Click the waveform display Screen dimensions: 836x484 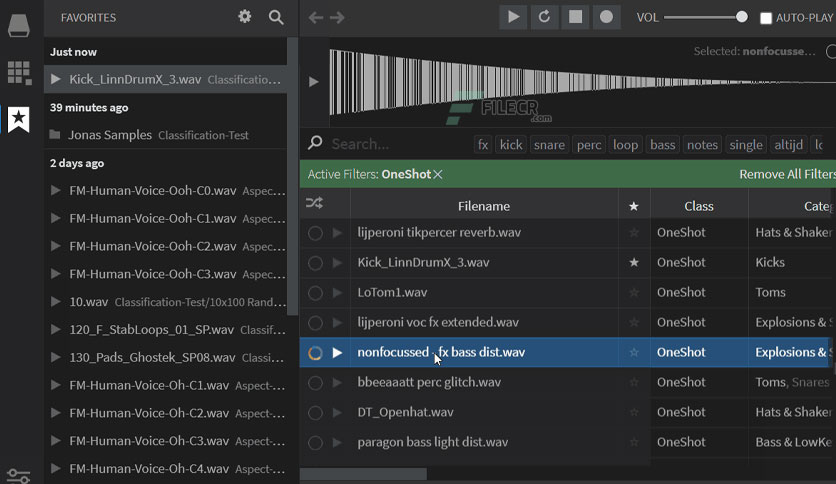coord(582,82)
